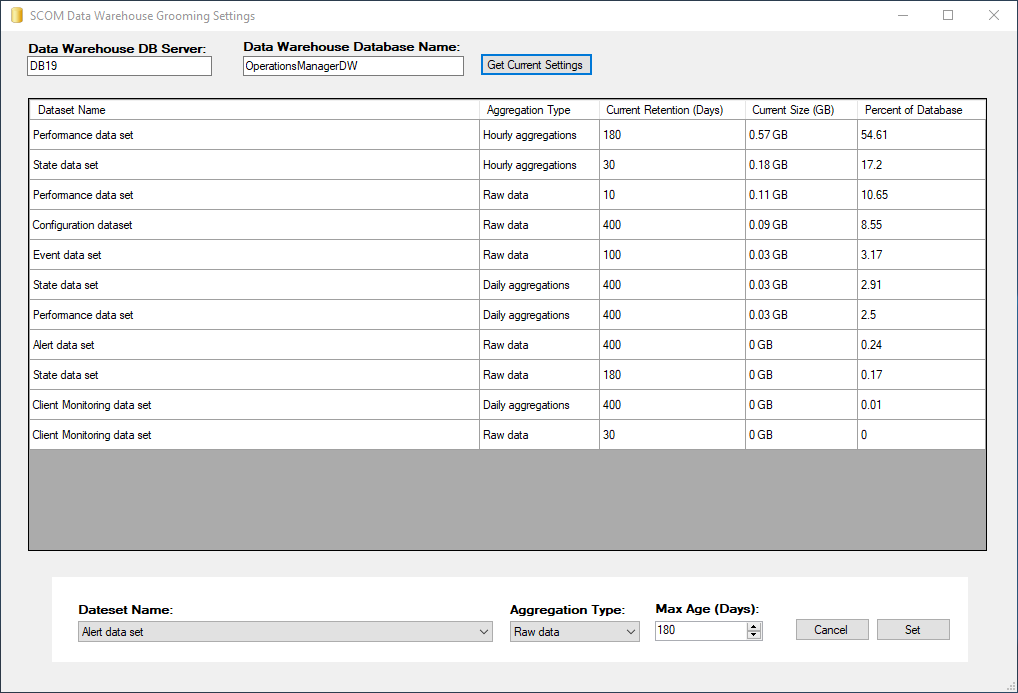Screen dimensions: 1018x693
Task: Click the 0.57 GB size cell
Action: (801, 135)
